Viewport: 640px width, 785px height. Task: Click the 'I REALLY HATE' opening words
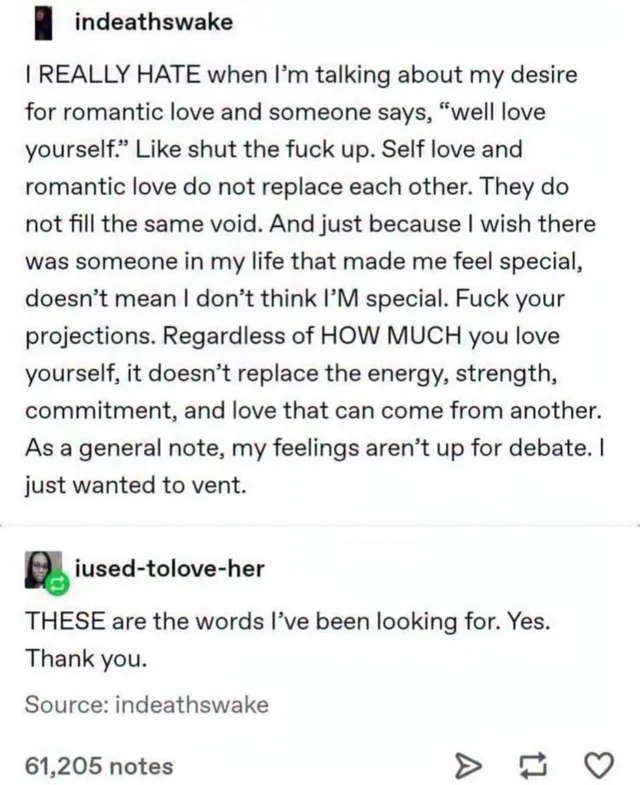(113, 75)
